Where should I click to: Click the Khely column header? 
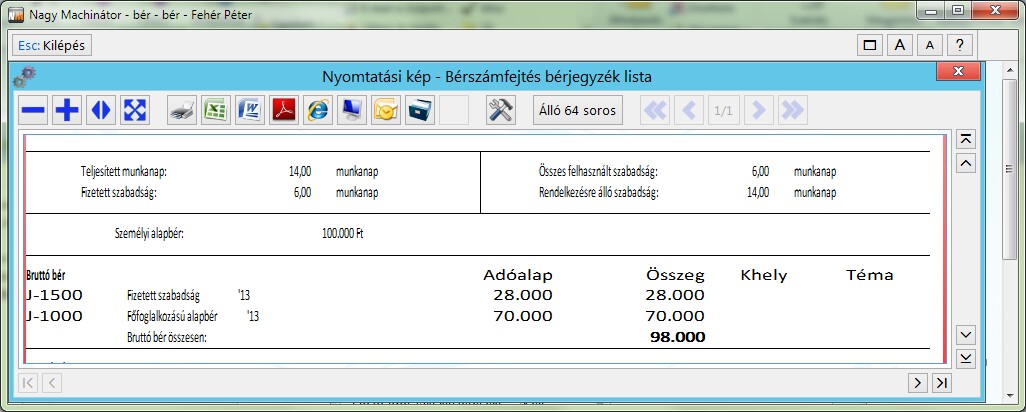764,275
